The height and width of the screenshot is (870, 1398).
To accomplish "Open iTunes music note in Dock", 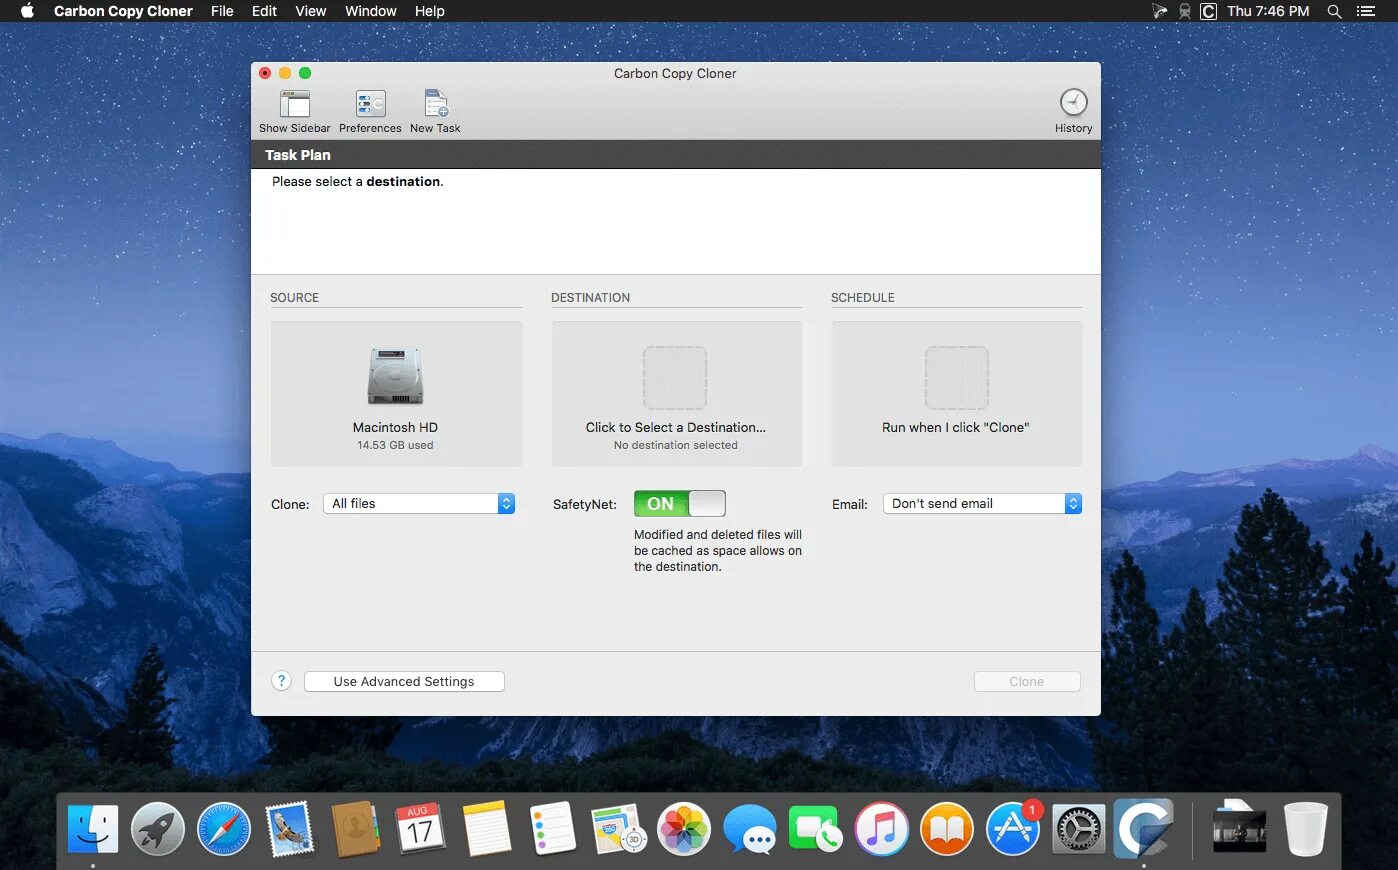I will (881, 829).
